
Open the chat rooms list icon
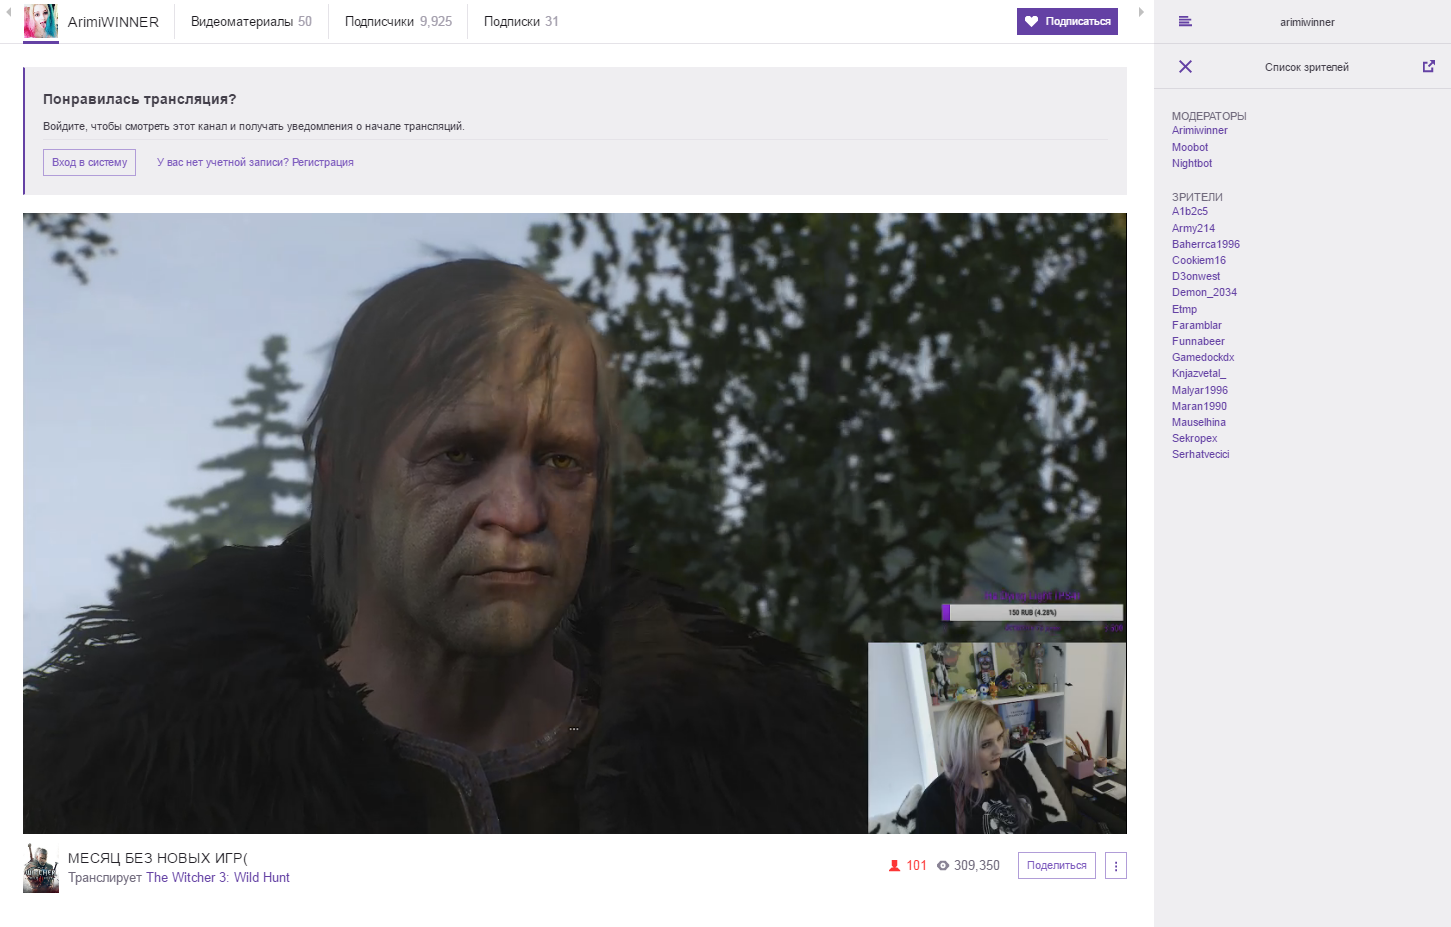1185,21
